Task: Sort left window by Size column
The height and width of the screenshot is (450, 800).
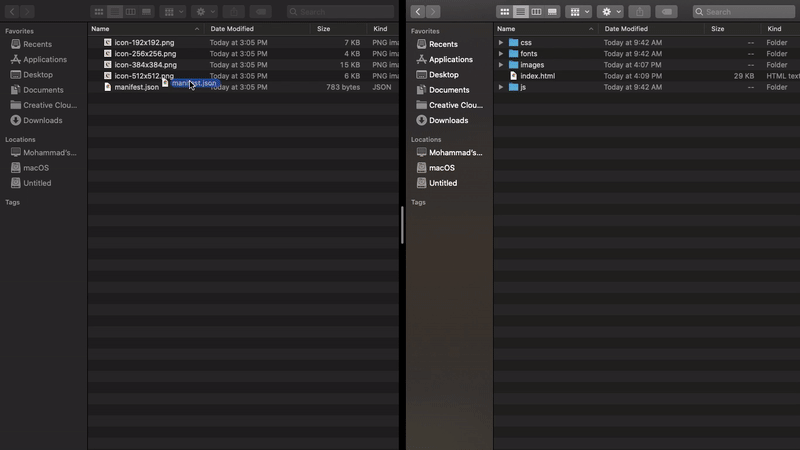Action: click(338, 29)
